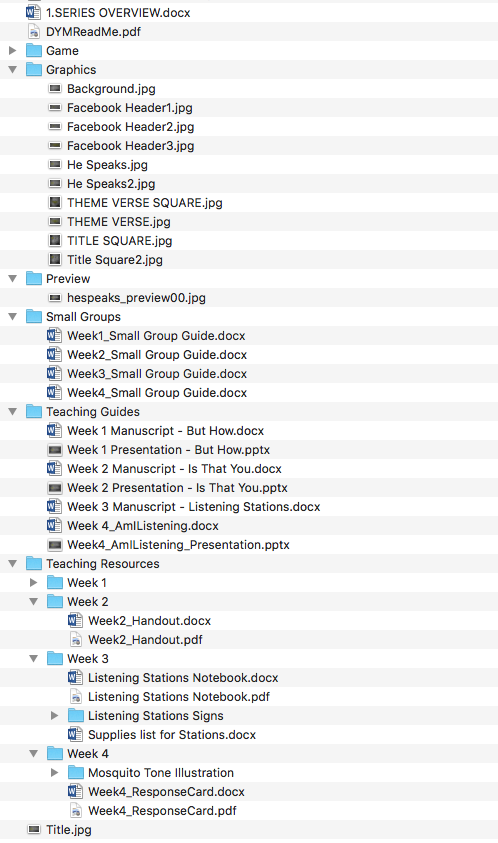Image resolution: width=498 pixels, height=843 pixels.
Task: Click the Teaching Guides folder icon
Action: tap(34, 411)
